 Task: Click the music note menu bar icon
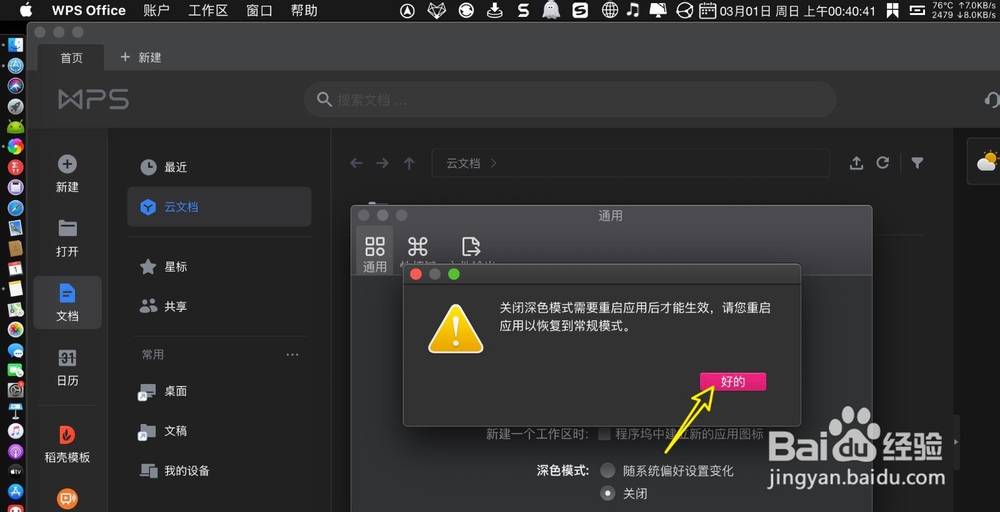pos(632,10)
